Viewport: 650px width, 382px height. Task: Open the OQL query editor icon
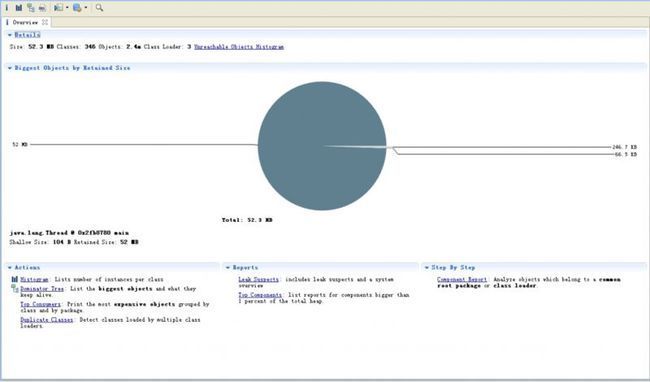tap(42, 7)
